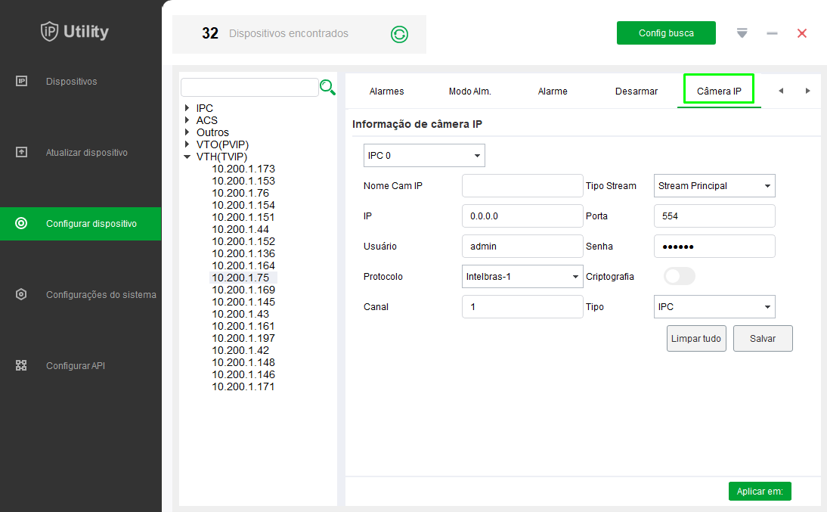This screenshot has width=827, height=512.
Task: Click the IP Utility shield logo
Action: pos(49,32)
